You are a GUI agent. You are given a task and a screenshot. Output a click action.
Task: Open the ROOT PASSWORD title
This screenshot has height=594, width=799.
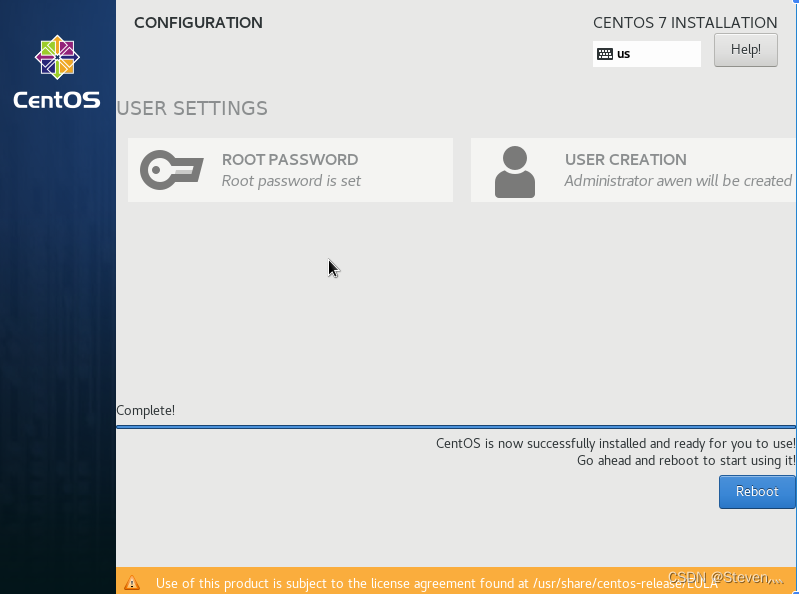(x=289, y=160)
